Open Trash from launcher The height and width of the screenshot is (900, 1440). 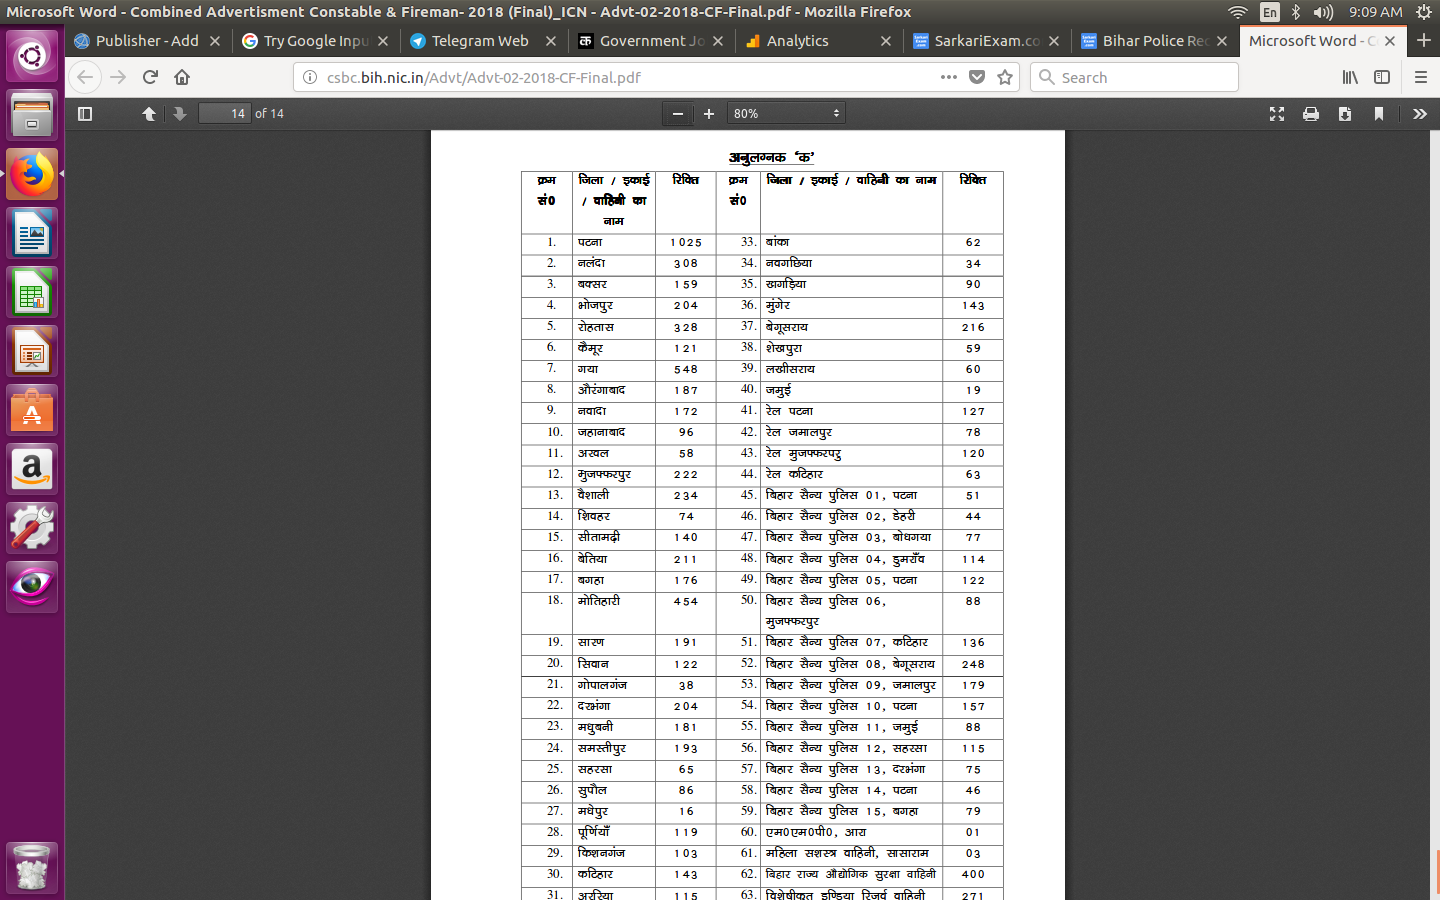(32, 868)
